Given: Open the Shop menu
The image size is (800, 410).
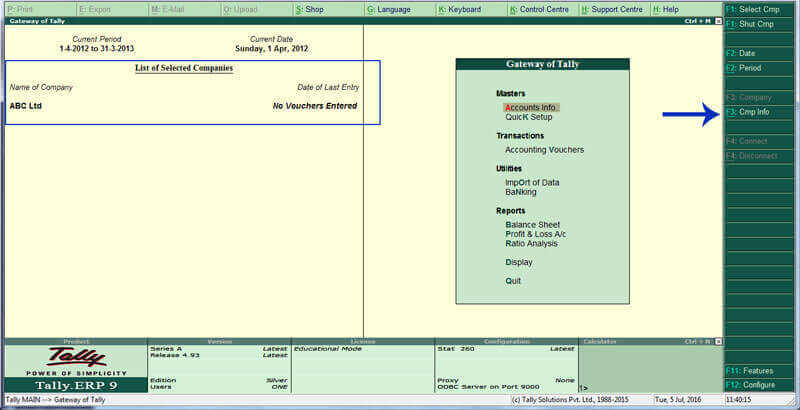Looking at the screenshot, I should click(x=329, y=9).
